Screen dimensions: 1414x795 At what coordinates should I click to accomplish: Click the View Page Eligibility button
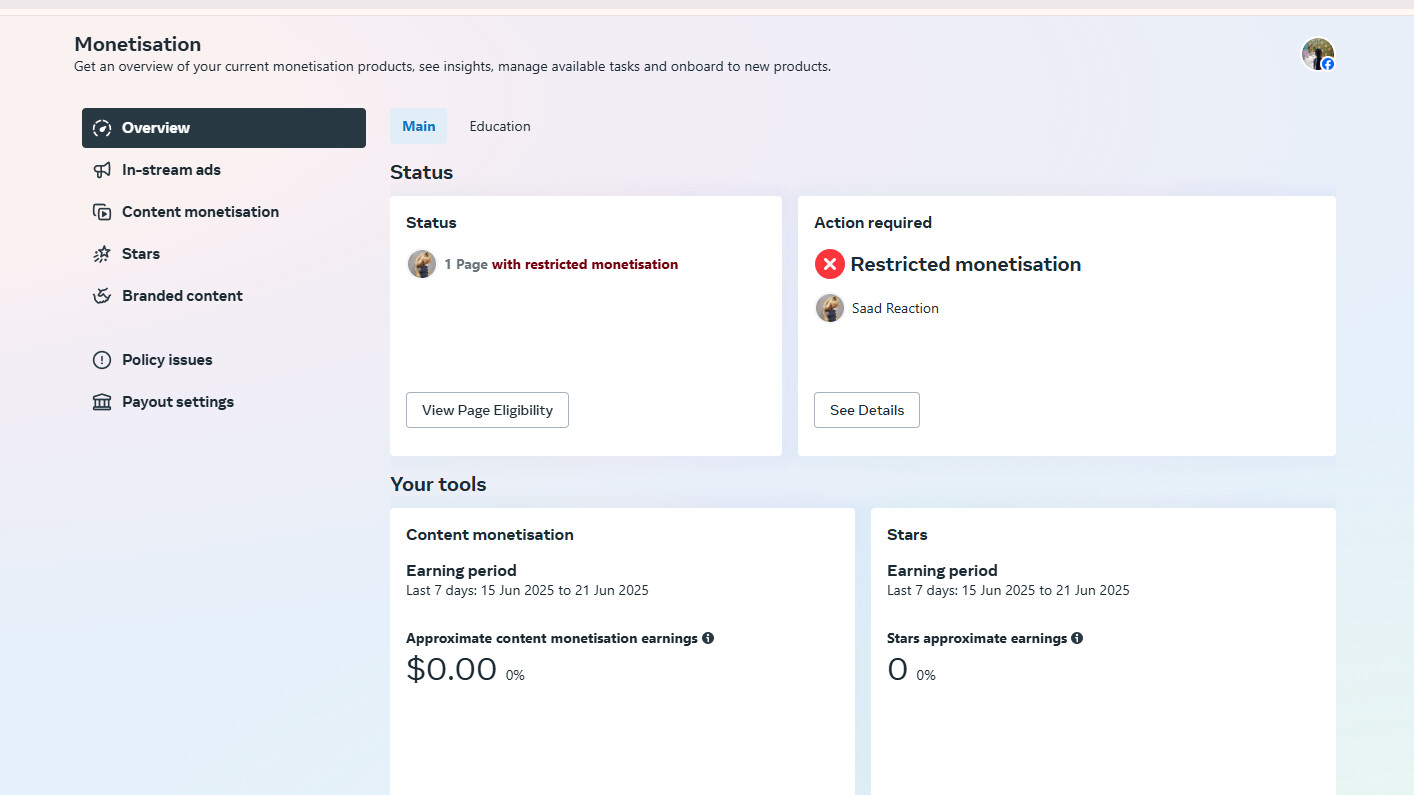click(487, 410)
